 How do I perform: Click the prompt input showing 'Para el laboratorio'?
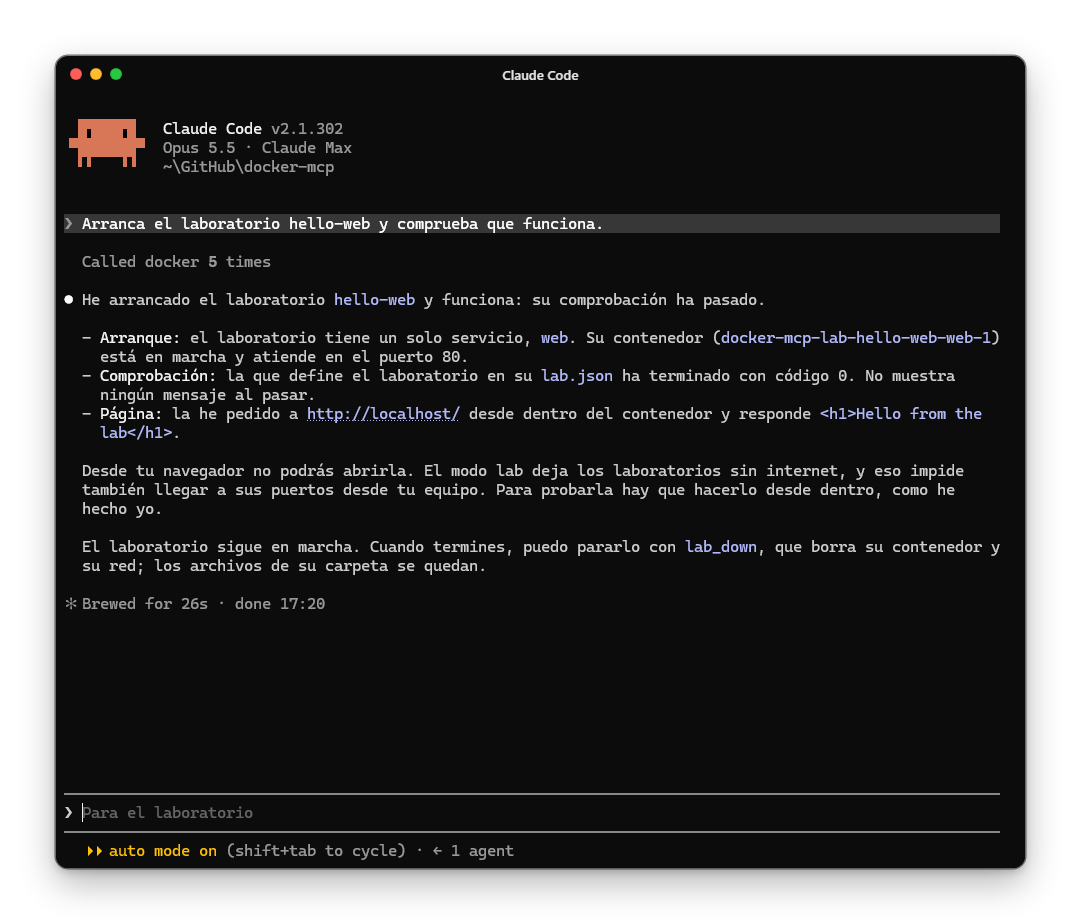tap(532, 813)
